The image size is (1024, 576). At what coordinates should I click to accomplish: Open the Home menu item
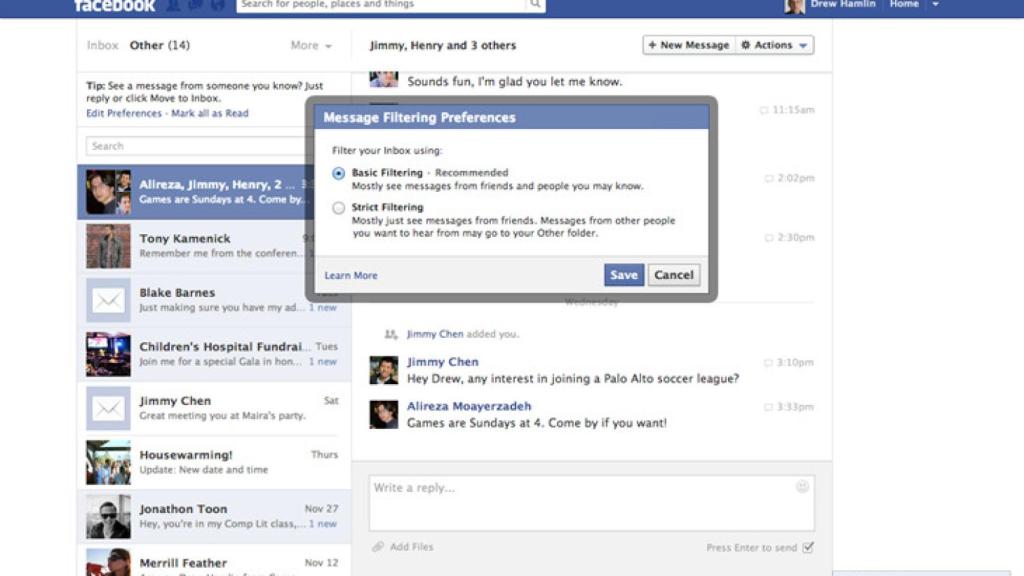coord(903,4)
